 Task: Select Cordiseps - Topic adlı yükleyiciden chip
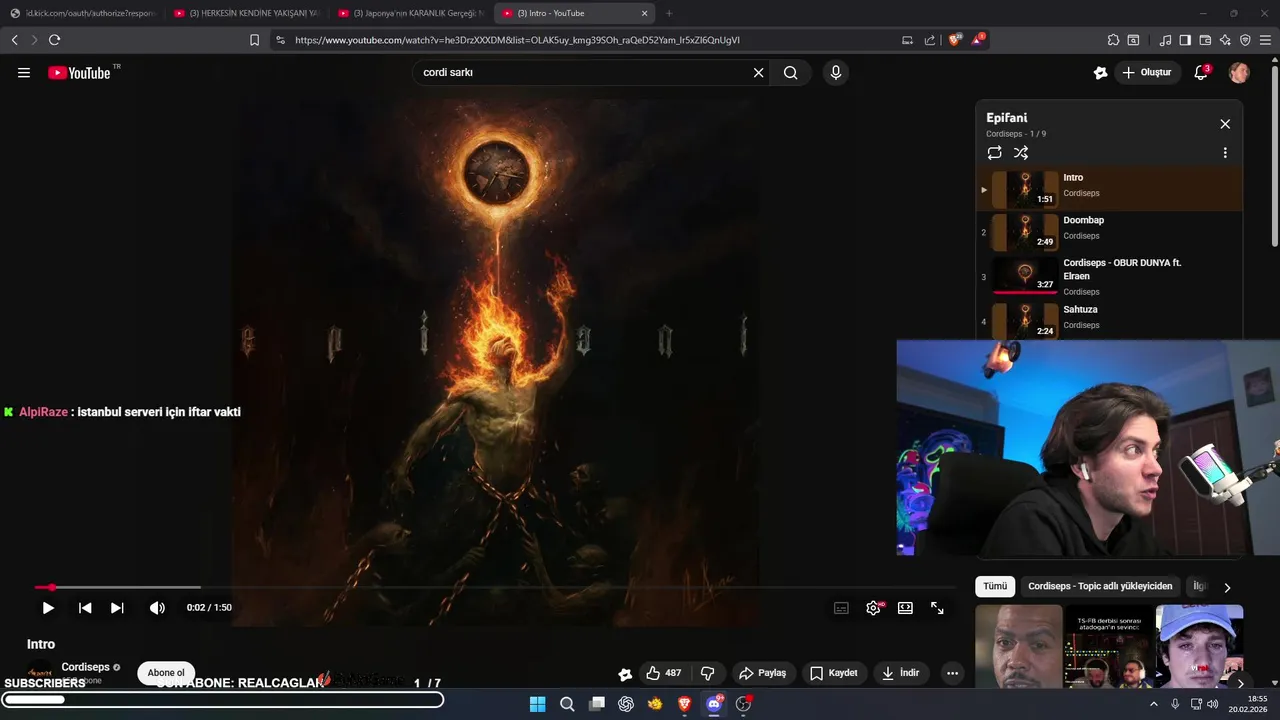(x=1100, y=587)
